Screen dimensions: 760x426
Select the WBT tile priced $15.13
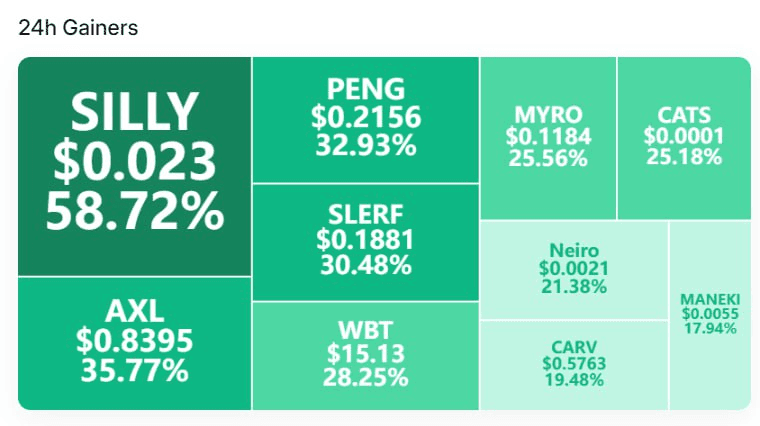pyautogui.click(x=366, y=356)
